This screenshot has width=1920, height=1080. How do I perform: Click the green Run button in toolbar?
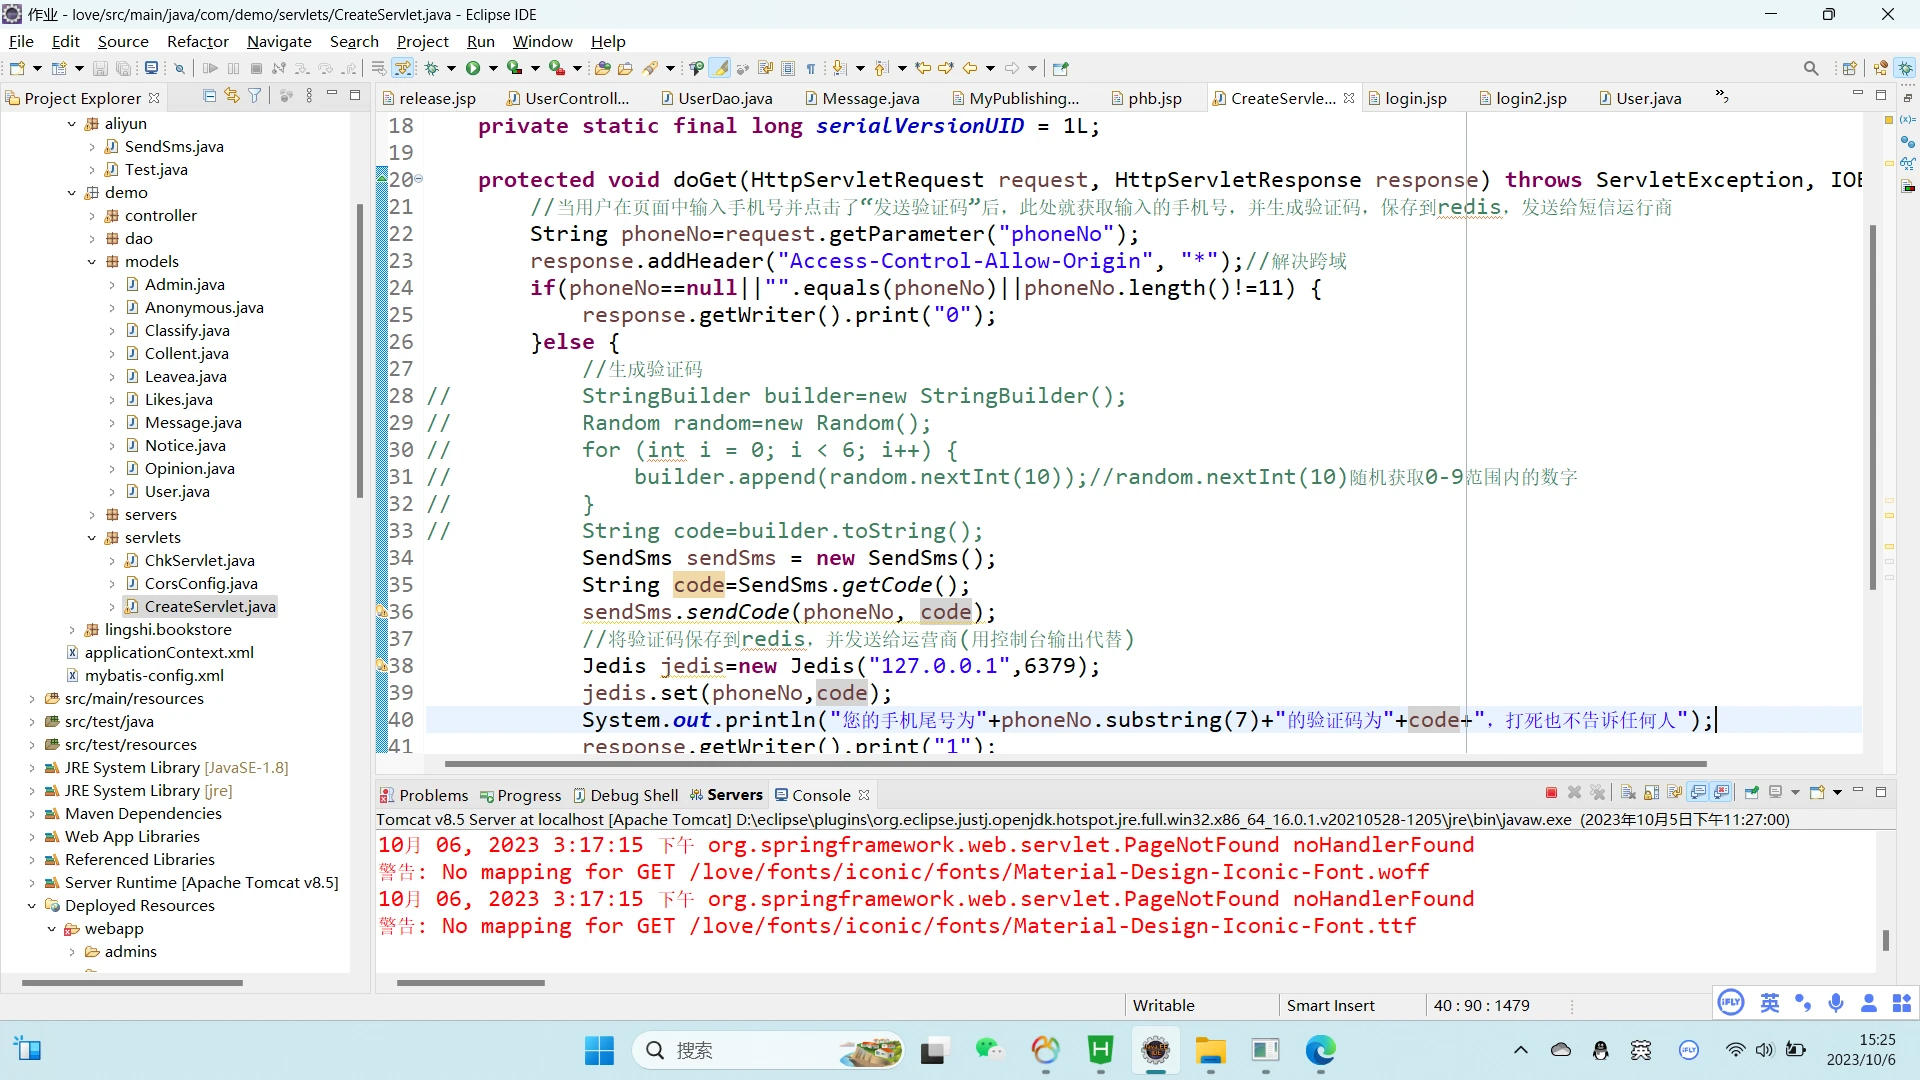pos(473,68)
